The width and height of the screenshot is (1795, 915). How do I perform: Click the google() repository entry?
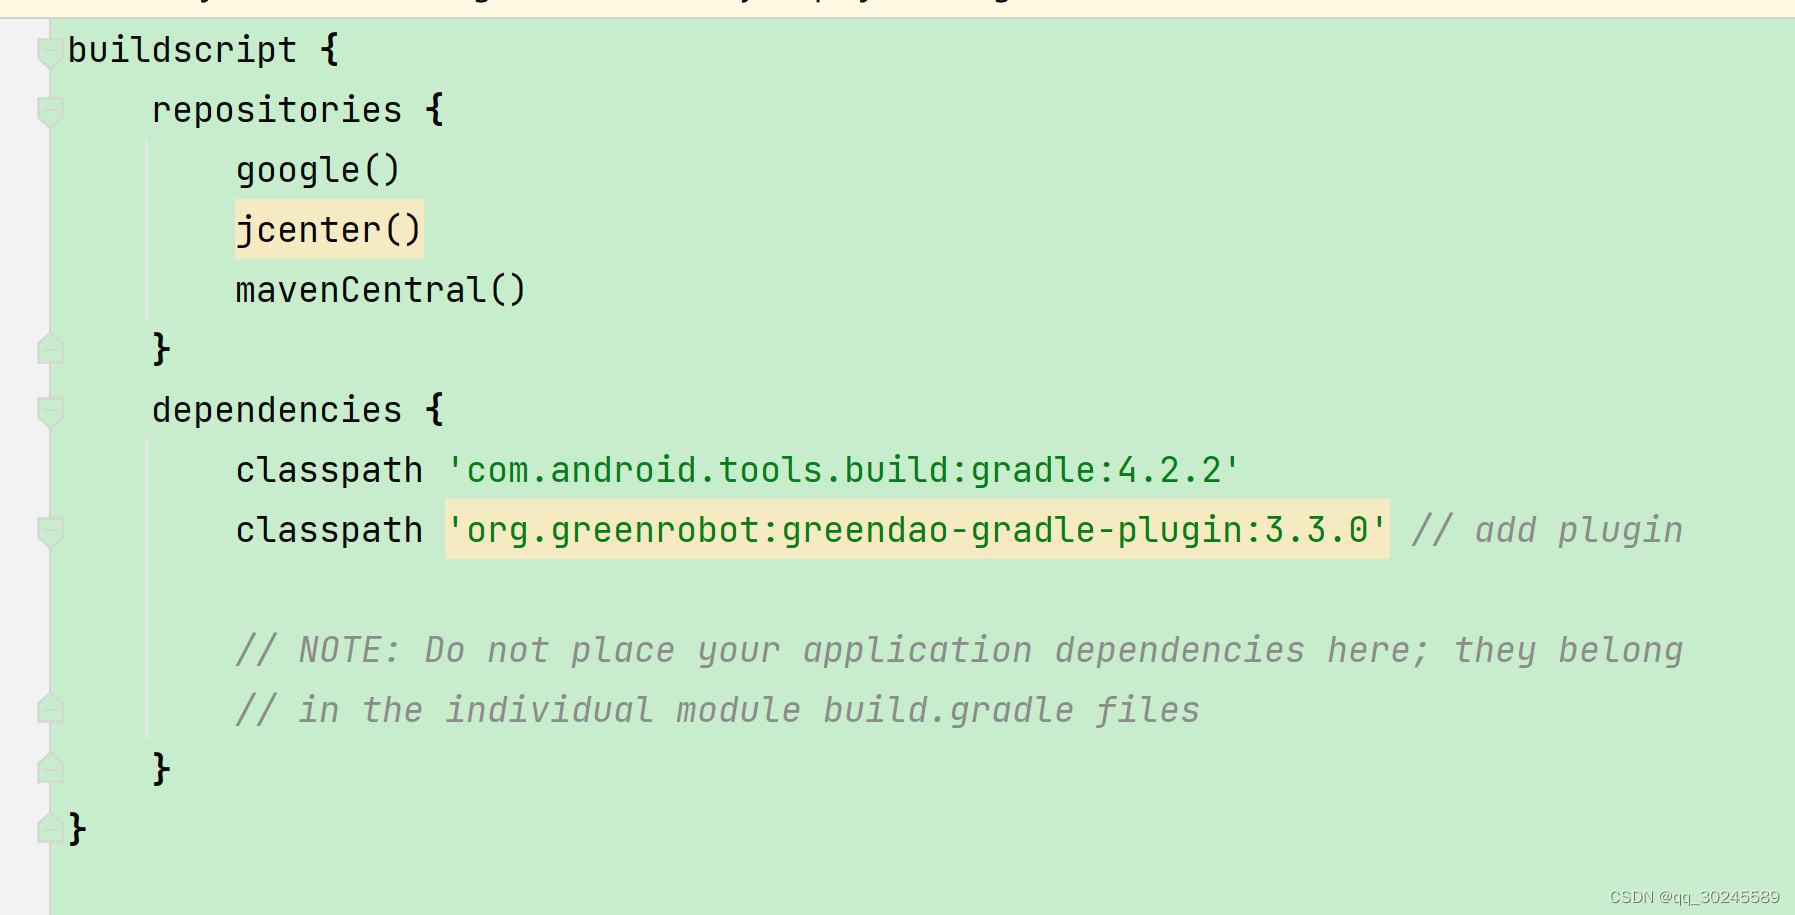(317, 170)
